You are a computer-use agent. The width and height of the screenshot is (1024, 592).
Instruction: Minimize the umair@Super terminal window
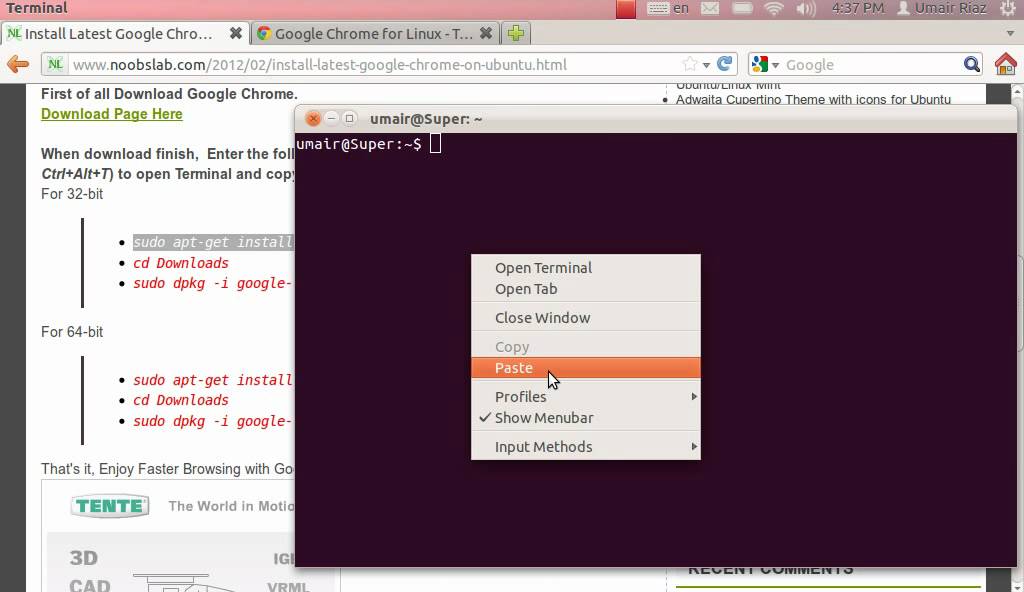[331, 118]
